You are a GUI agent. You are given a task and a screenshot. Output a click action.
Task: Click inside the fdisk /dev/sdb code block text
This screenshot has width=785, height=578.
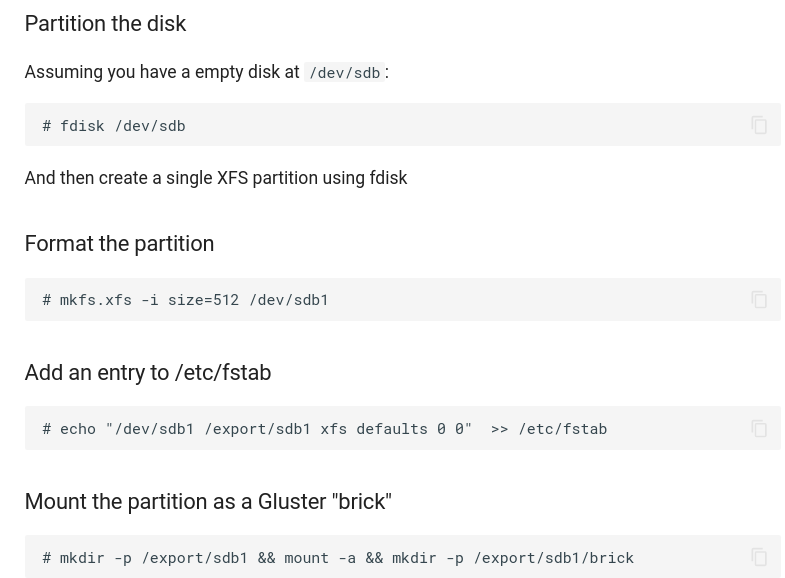122,126
